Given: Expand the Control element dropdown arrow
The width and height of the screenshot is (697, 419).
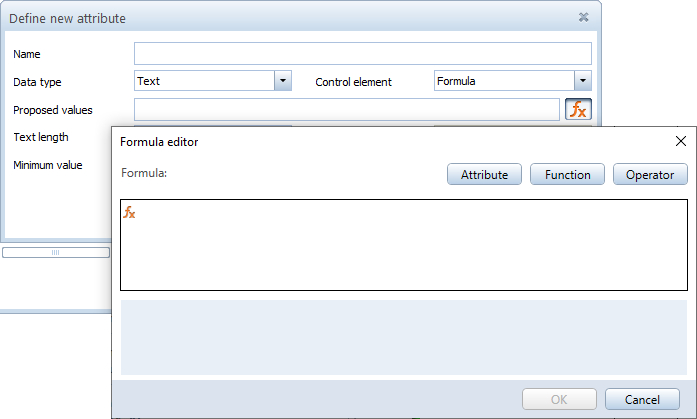Looking at the screenshot, I should [x=583, y=82].
